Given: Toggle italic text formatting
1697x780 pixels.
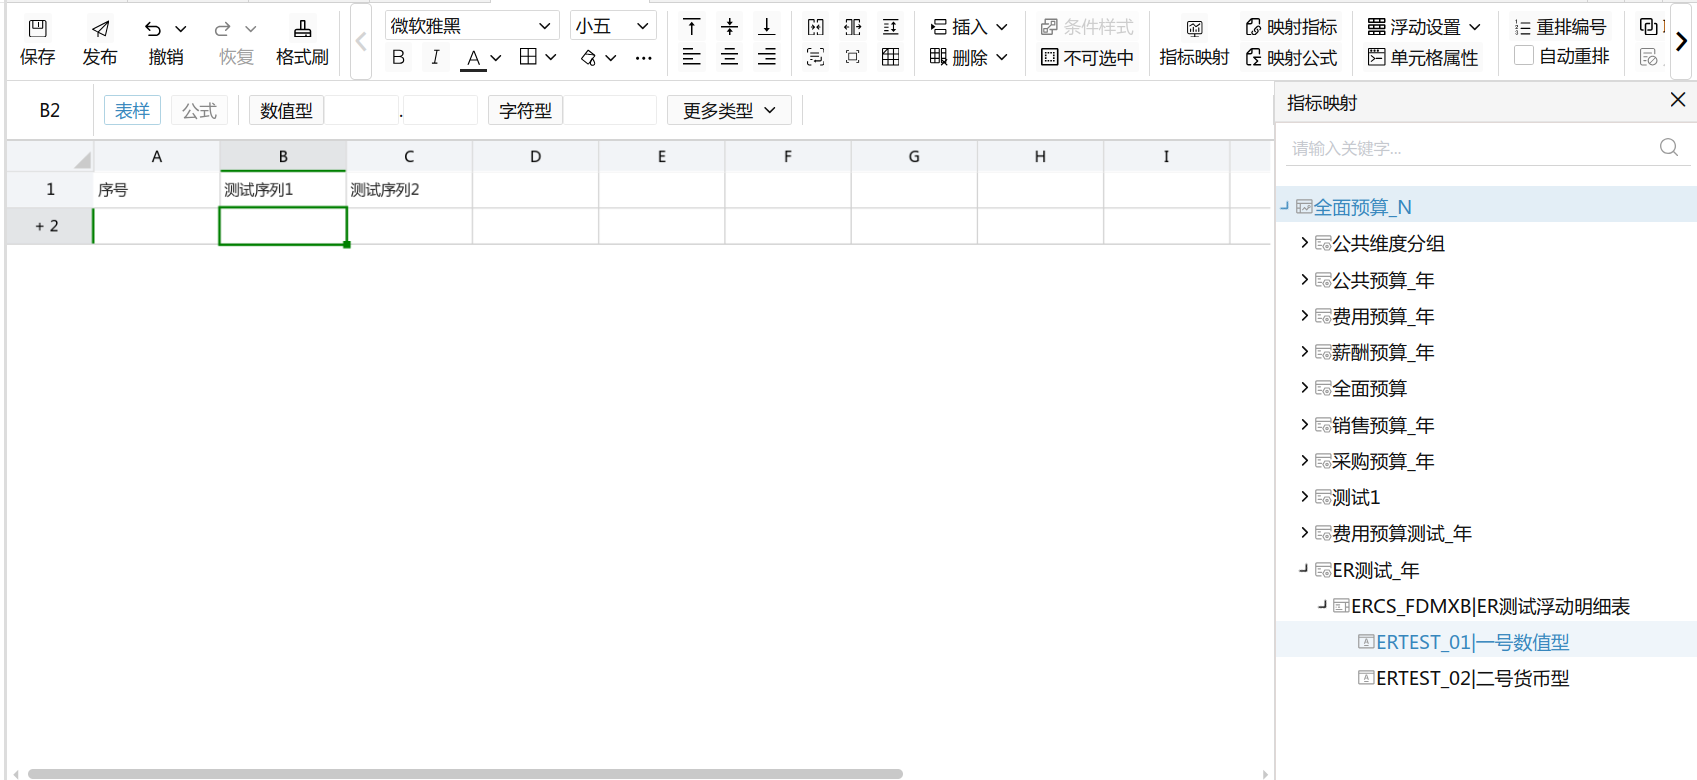Looking at the screenshot, I should (435, 58).
